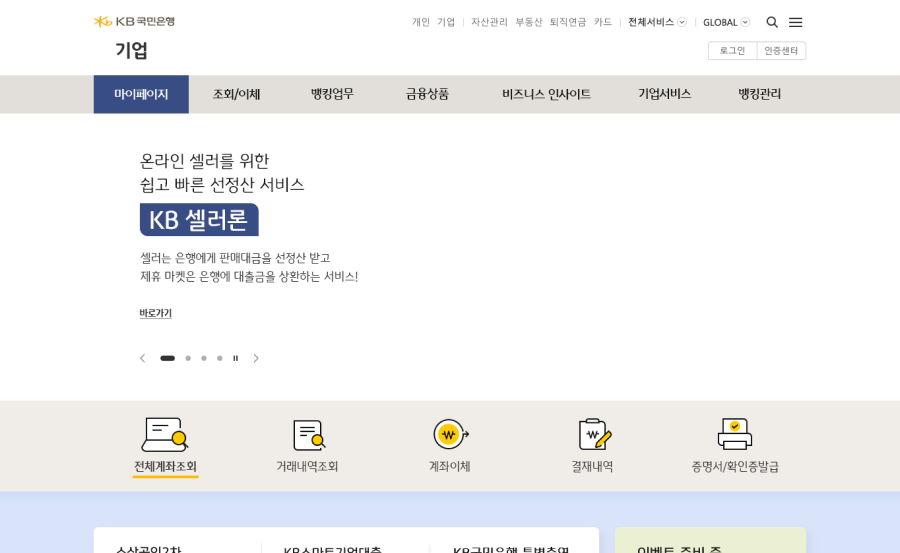Pause the banner carousel autoplay
The height and width of the screenshot is (553, 900).
[x=236, y=358]
